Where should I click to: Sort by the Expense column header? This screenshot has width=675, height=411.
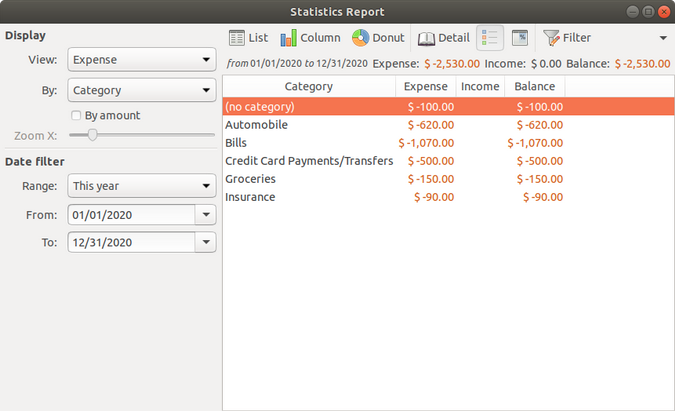(425, 87)
